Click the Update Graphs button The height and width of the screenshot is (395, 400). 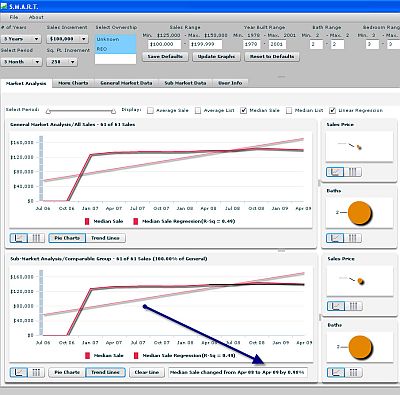[216, 57]
